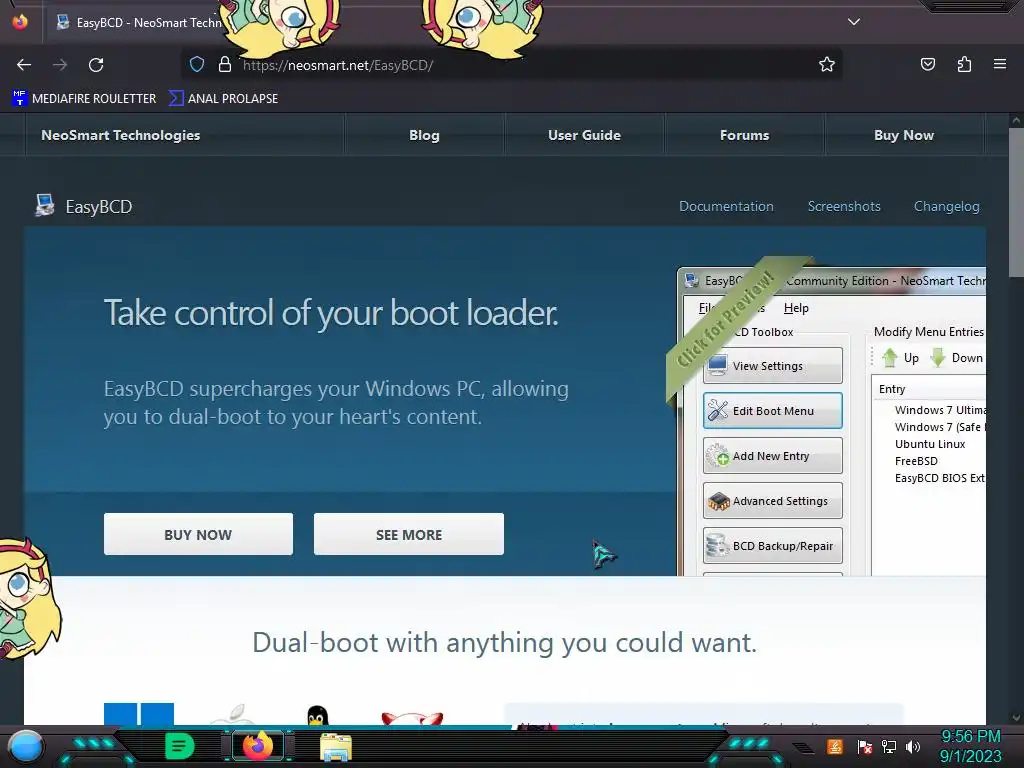Click the 'Windows 7 Ultima' entry text
This screenshot has width=1024, height=768.
(x=940, y=410)
